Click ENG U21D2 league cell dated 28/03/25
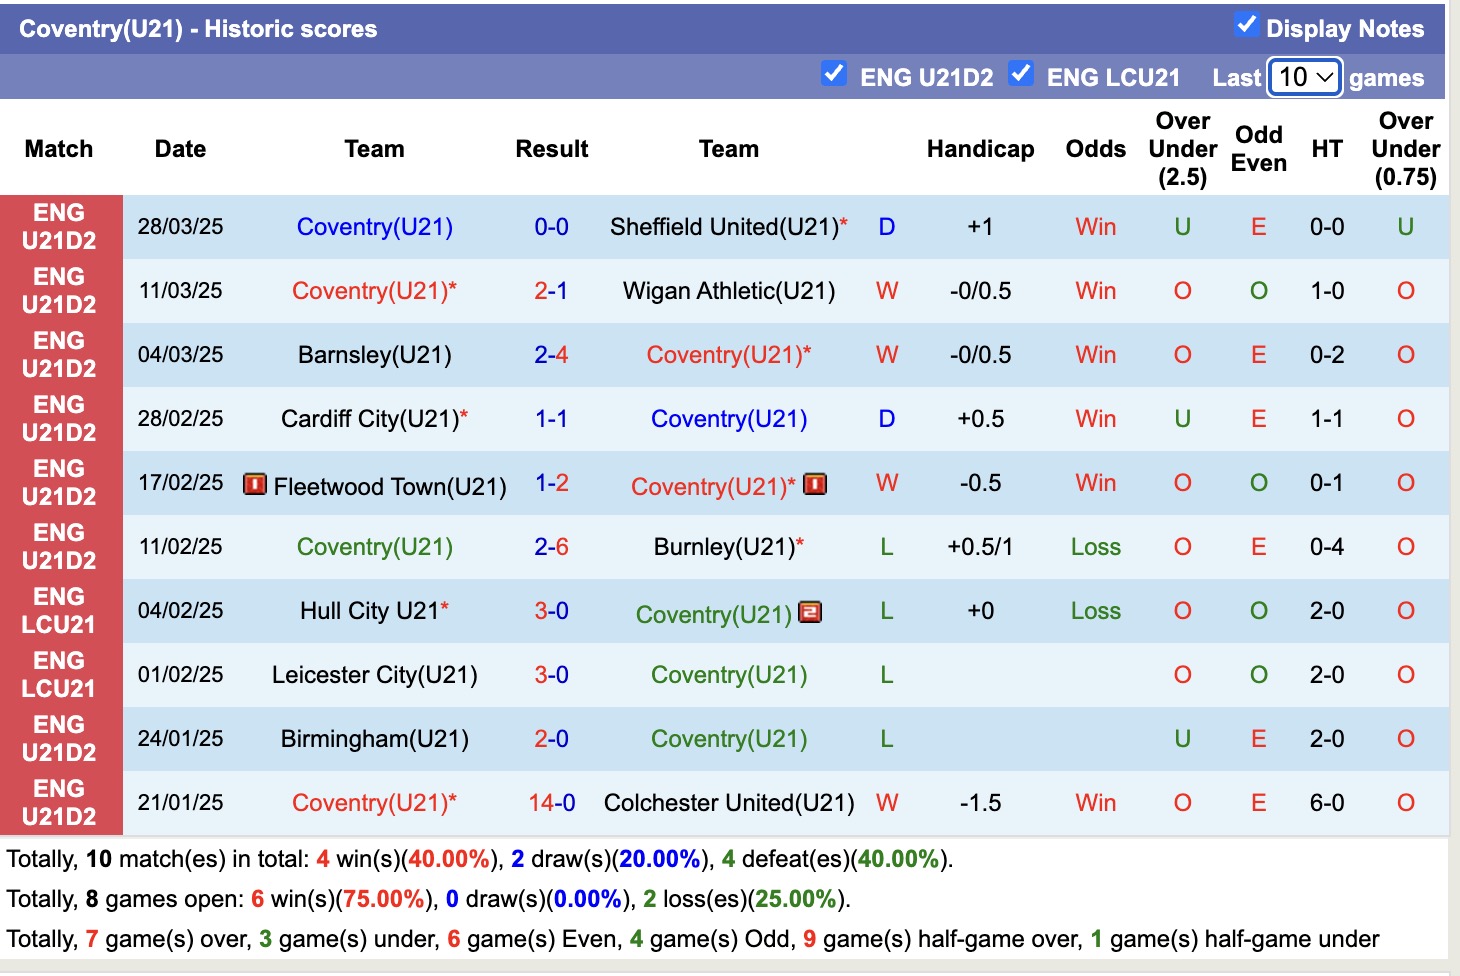This screenshot has width=1460, height=976. [x=60, y=227]
